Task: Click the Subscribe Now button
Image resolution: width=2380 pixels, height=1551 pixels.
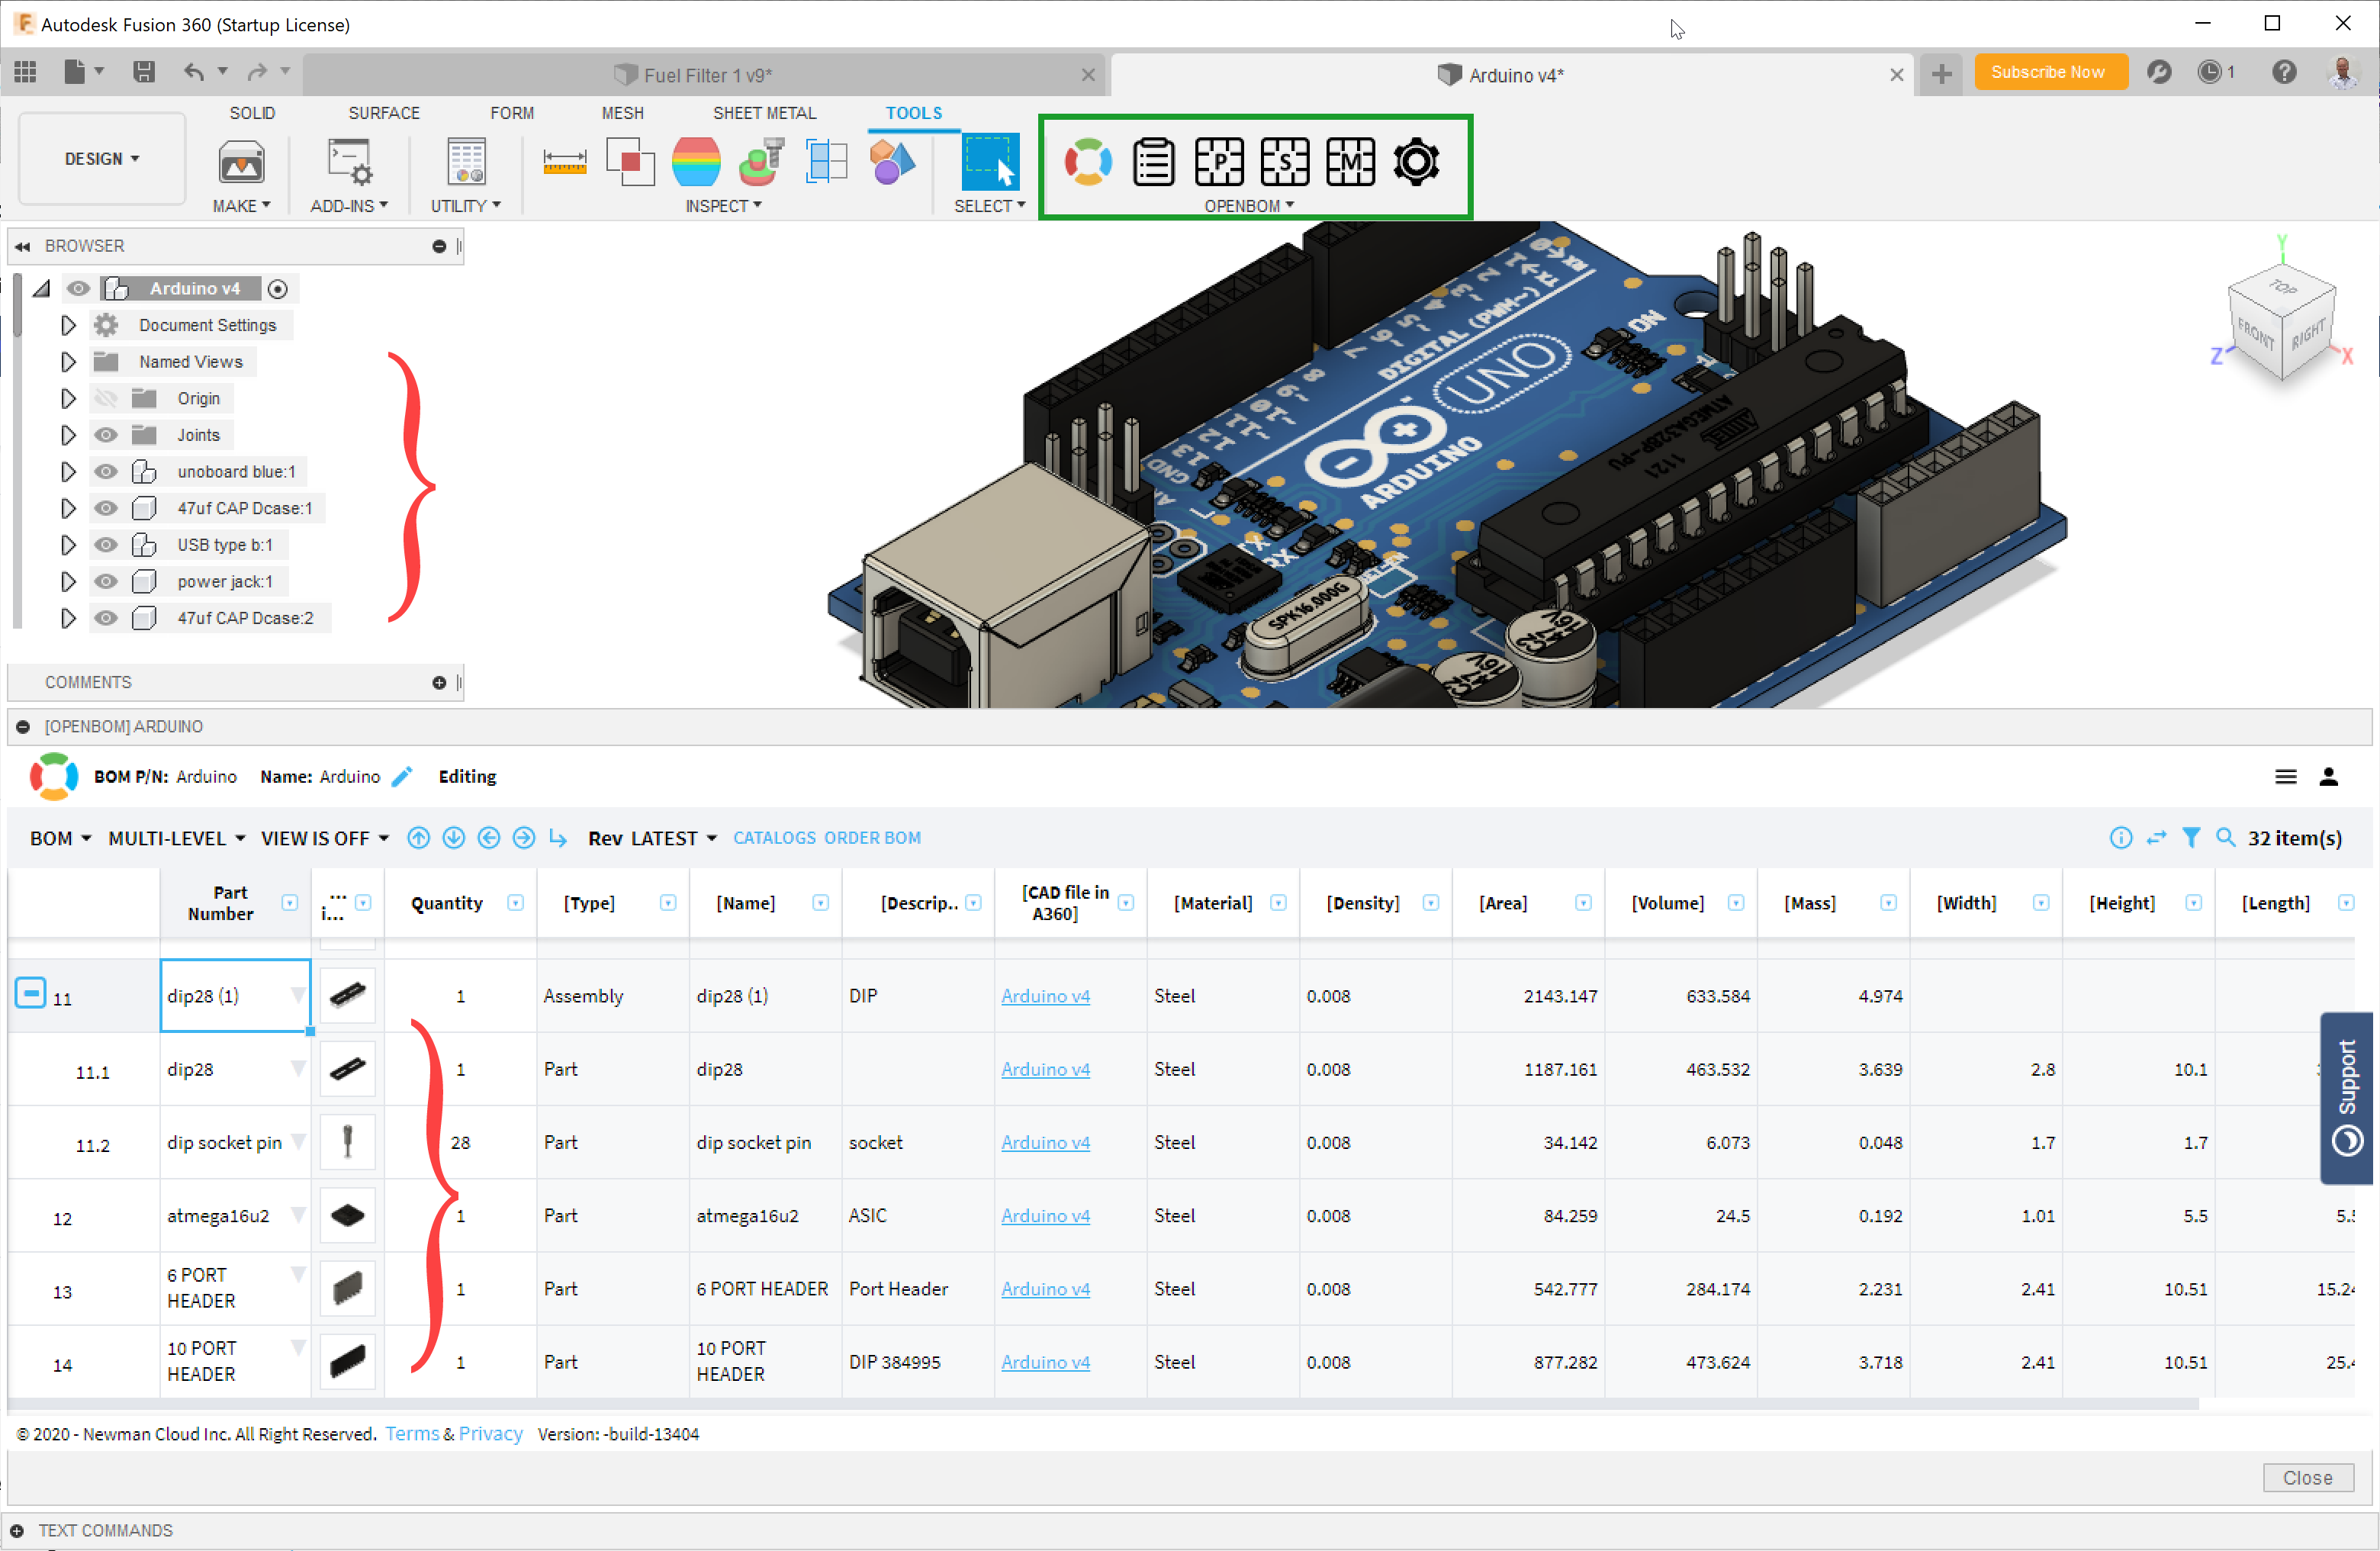Action: coord(2047,72)
